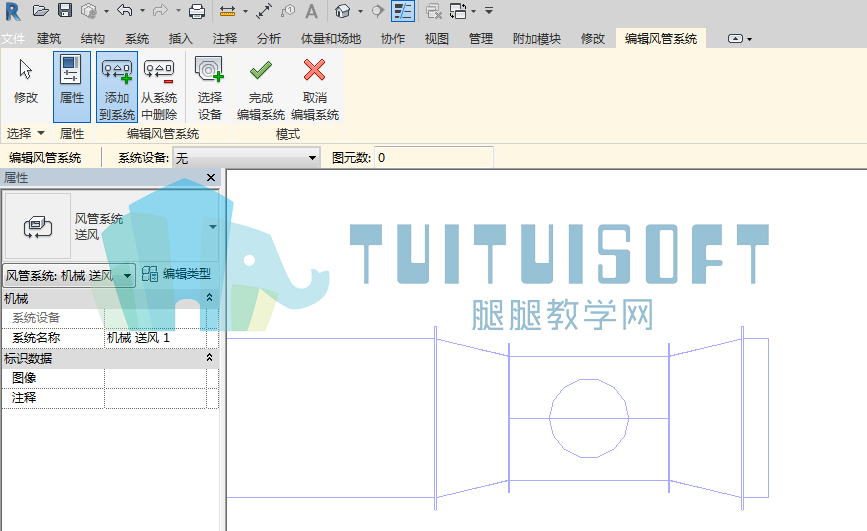
Task: Click the Redo arrow in quick access toolbar
Action: click(x=160, y=11)
